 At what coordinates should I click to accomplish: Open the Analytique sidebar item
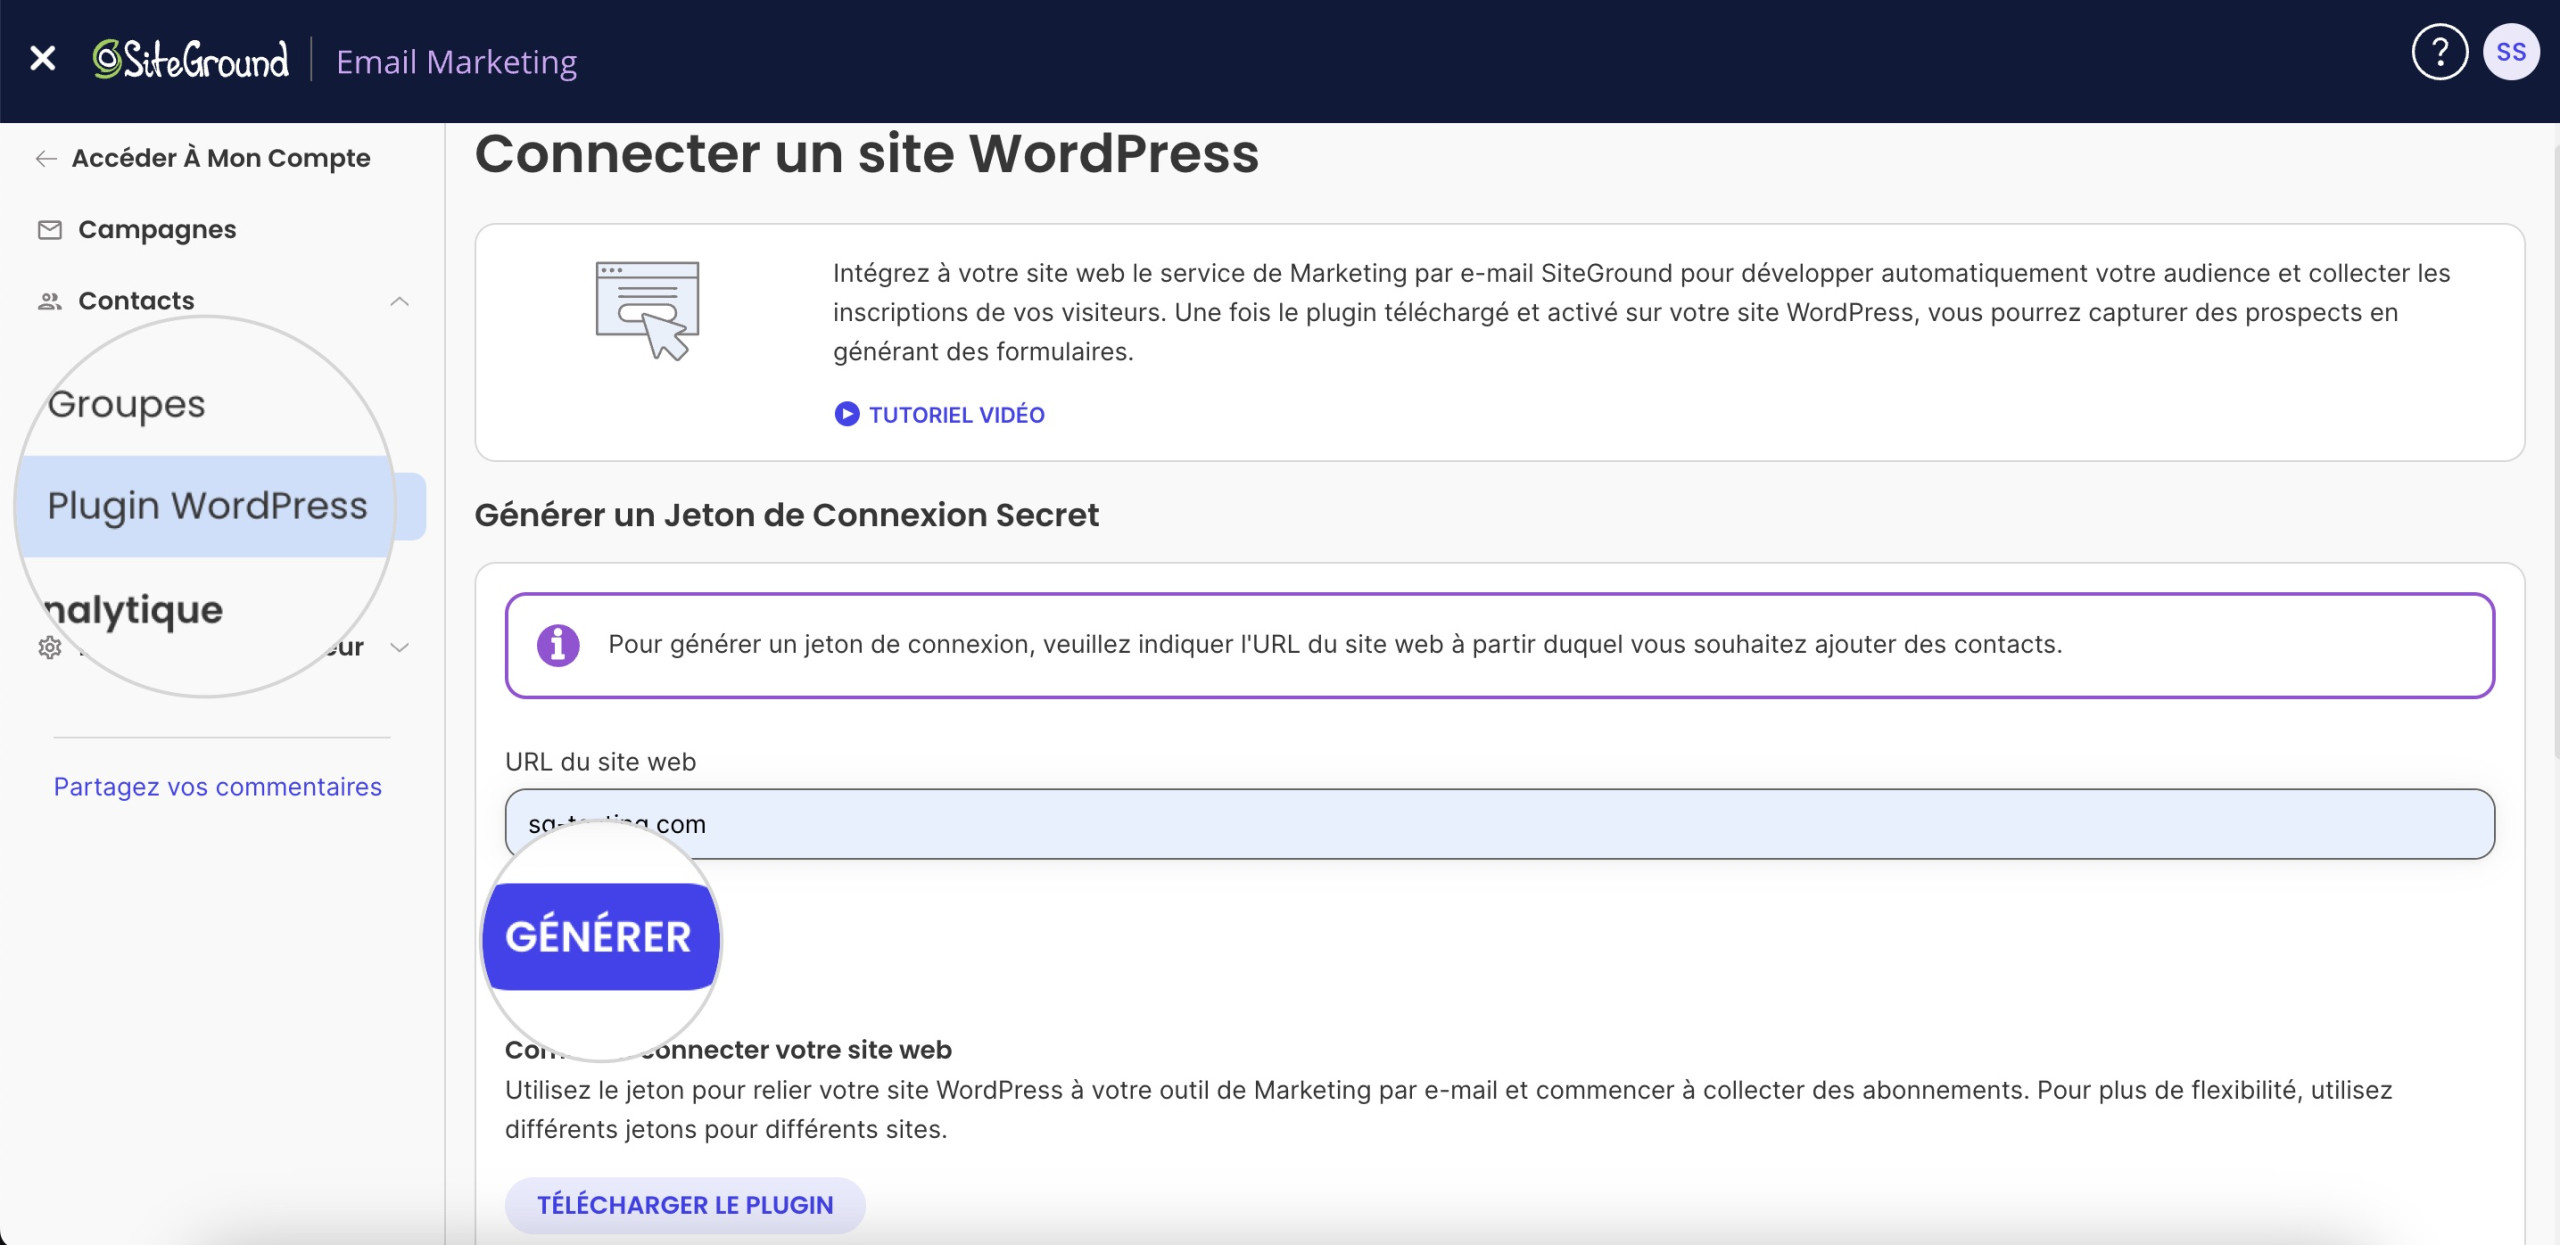(134, 610)
